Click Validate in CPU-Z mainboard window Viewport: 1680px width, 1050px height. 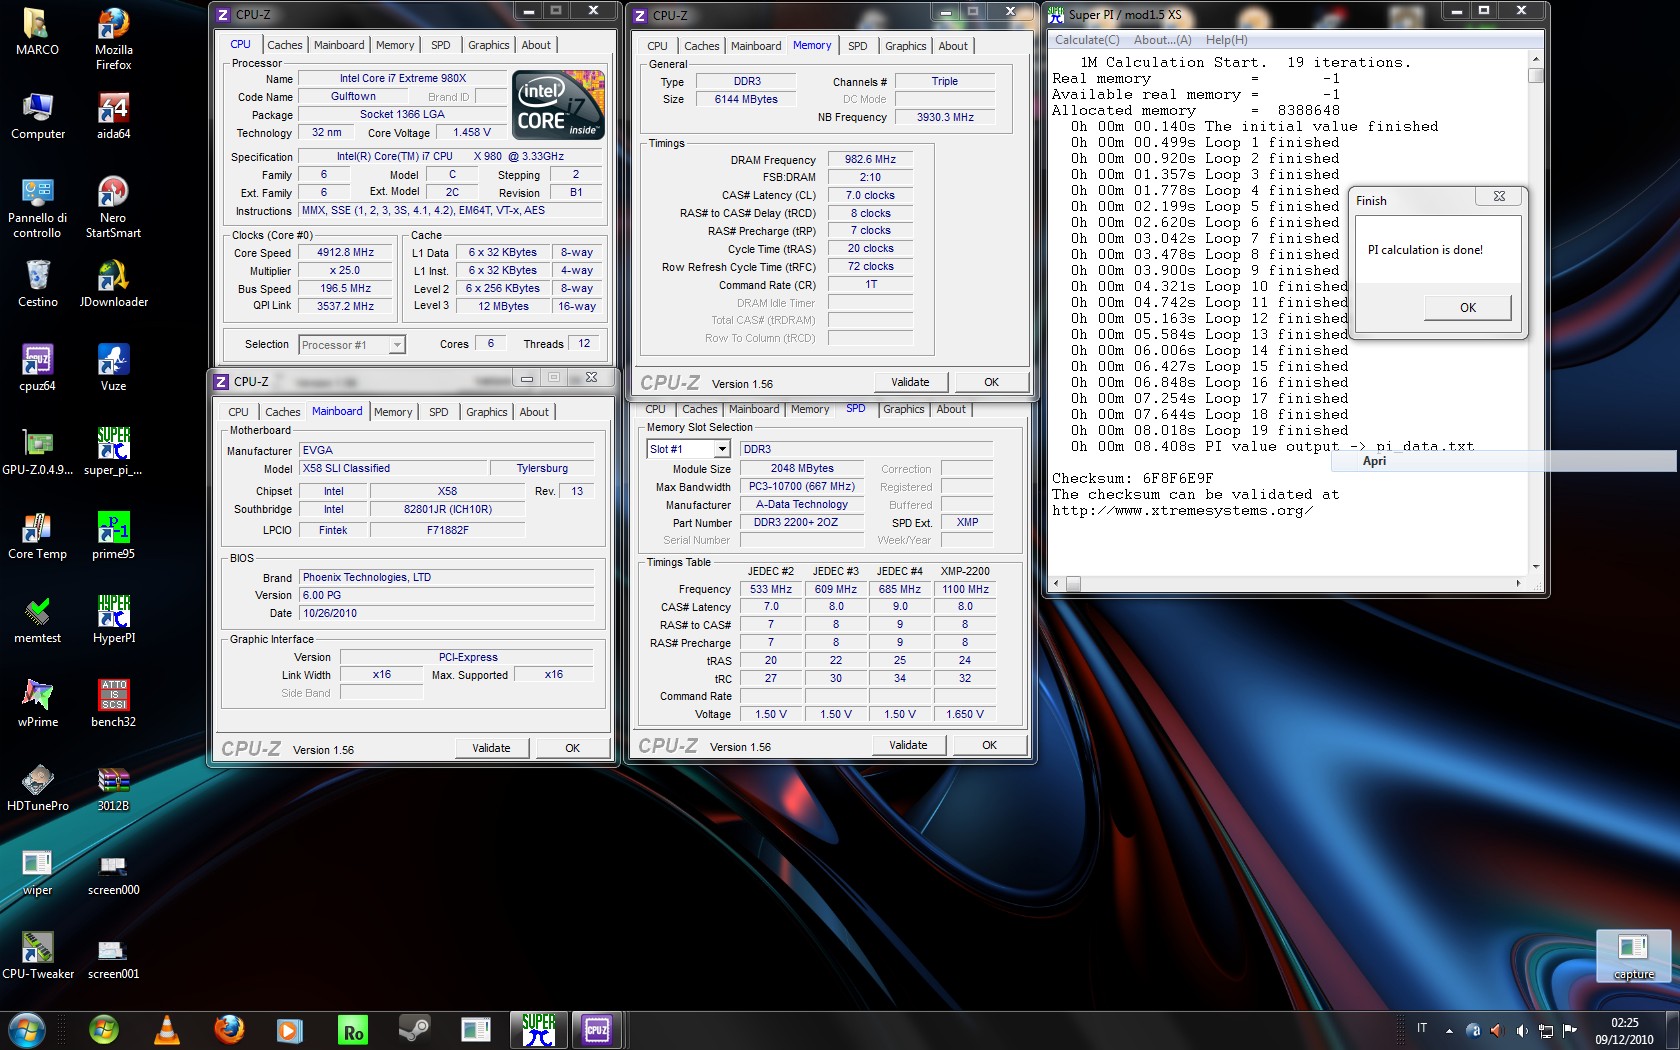491,748
